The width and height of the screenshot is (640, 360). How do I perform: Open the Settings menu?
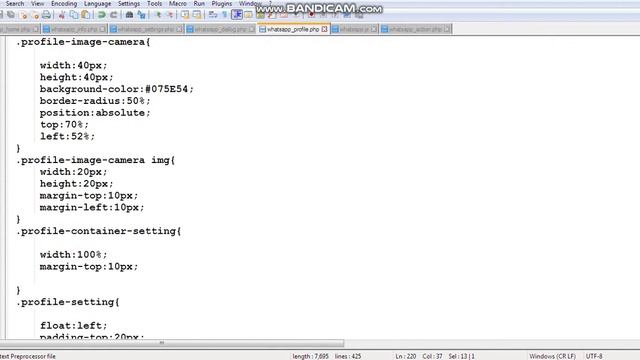pyautogui.click(x=129, y=4)
